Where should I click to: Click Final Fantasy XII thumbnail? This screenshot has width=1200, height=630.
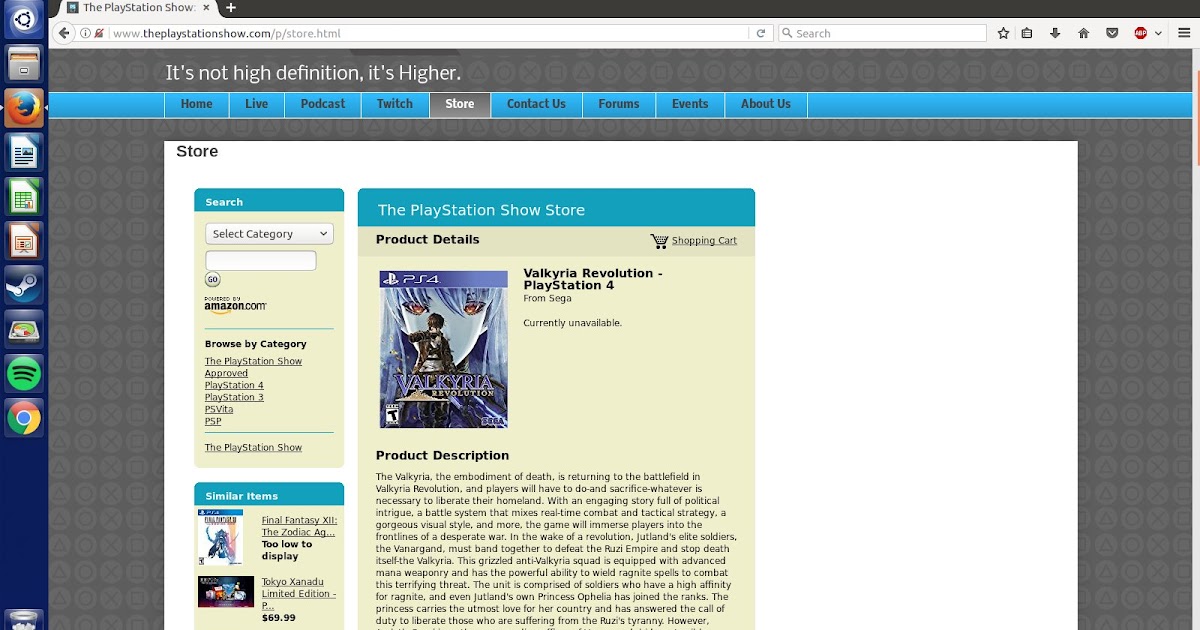tap(221, 538)
